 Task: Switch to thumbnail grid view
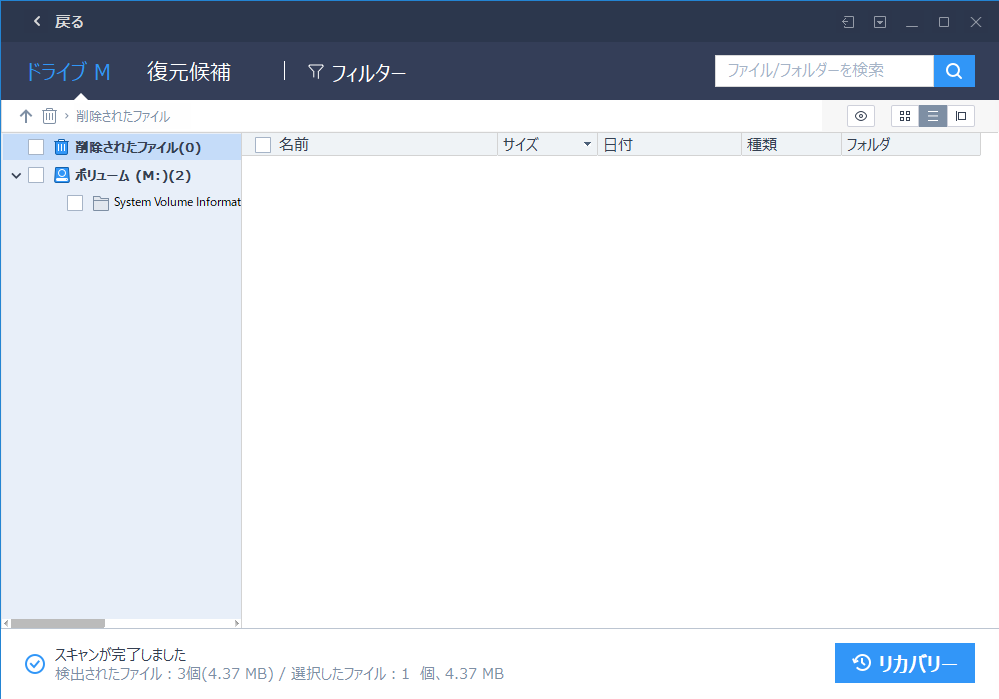coord(904,116)
